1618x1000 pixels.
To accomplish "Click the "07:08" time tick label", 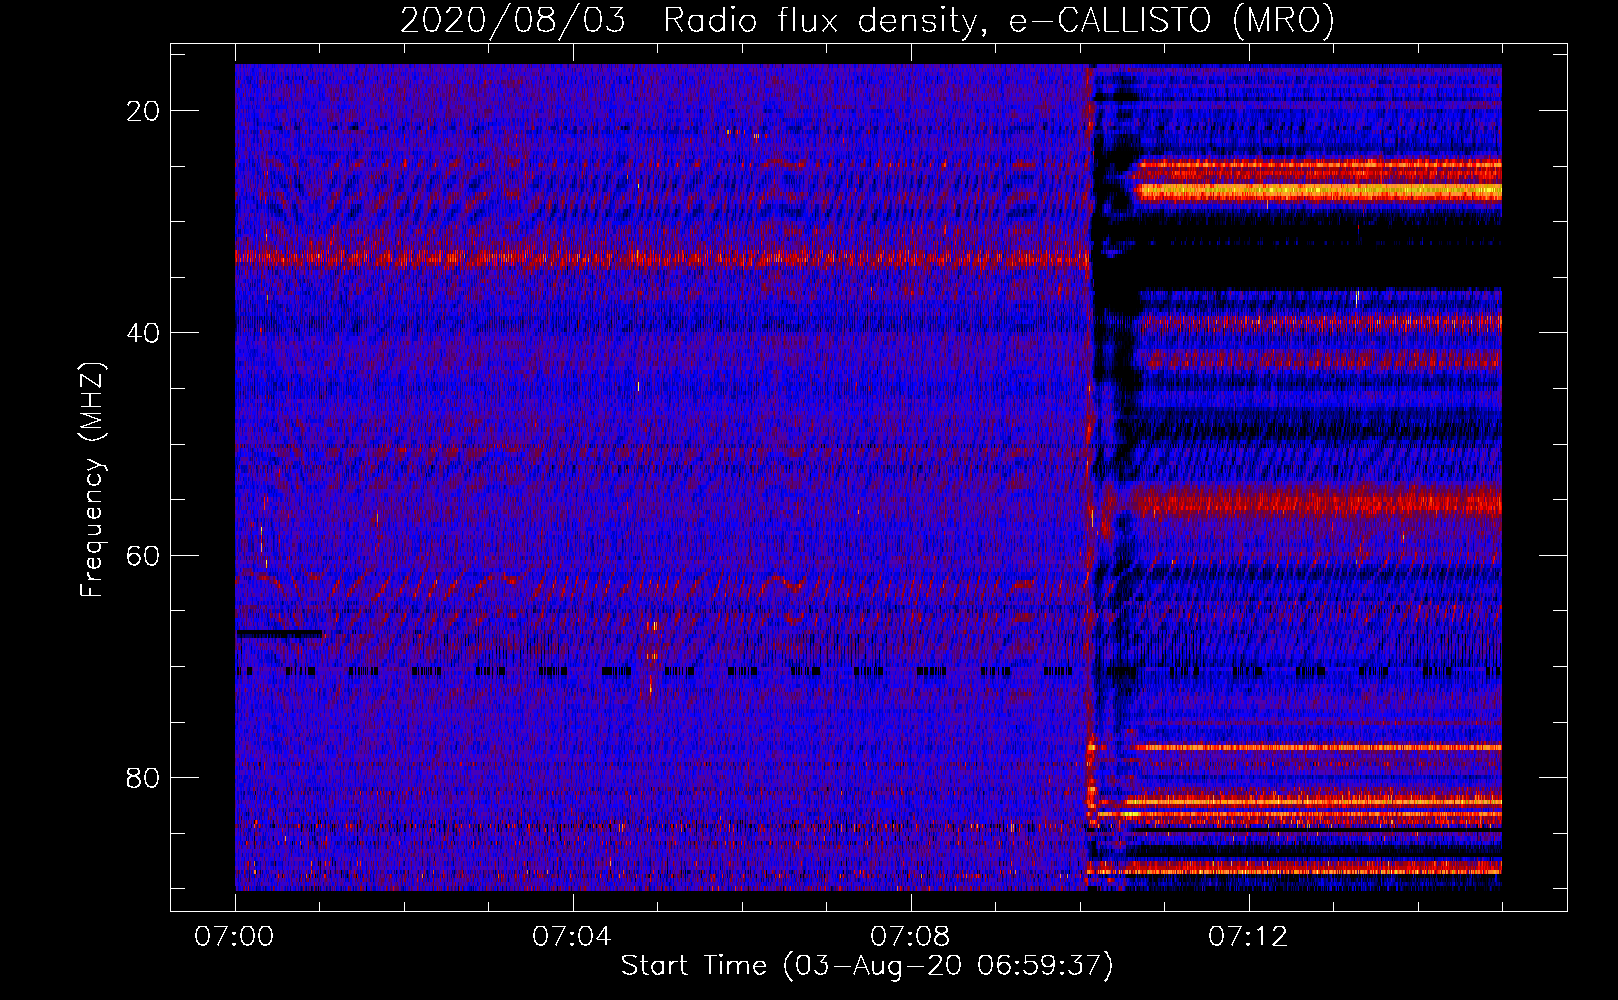I will pos(910,937).
